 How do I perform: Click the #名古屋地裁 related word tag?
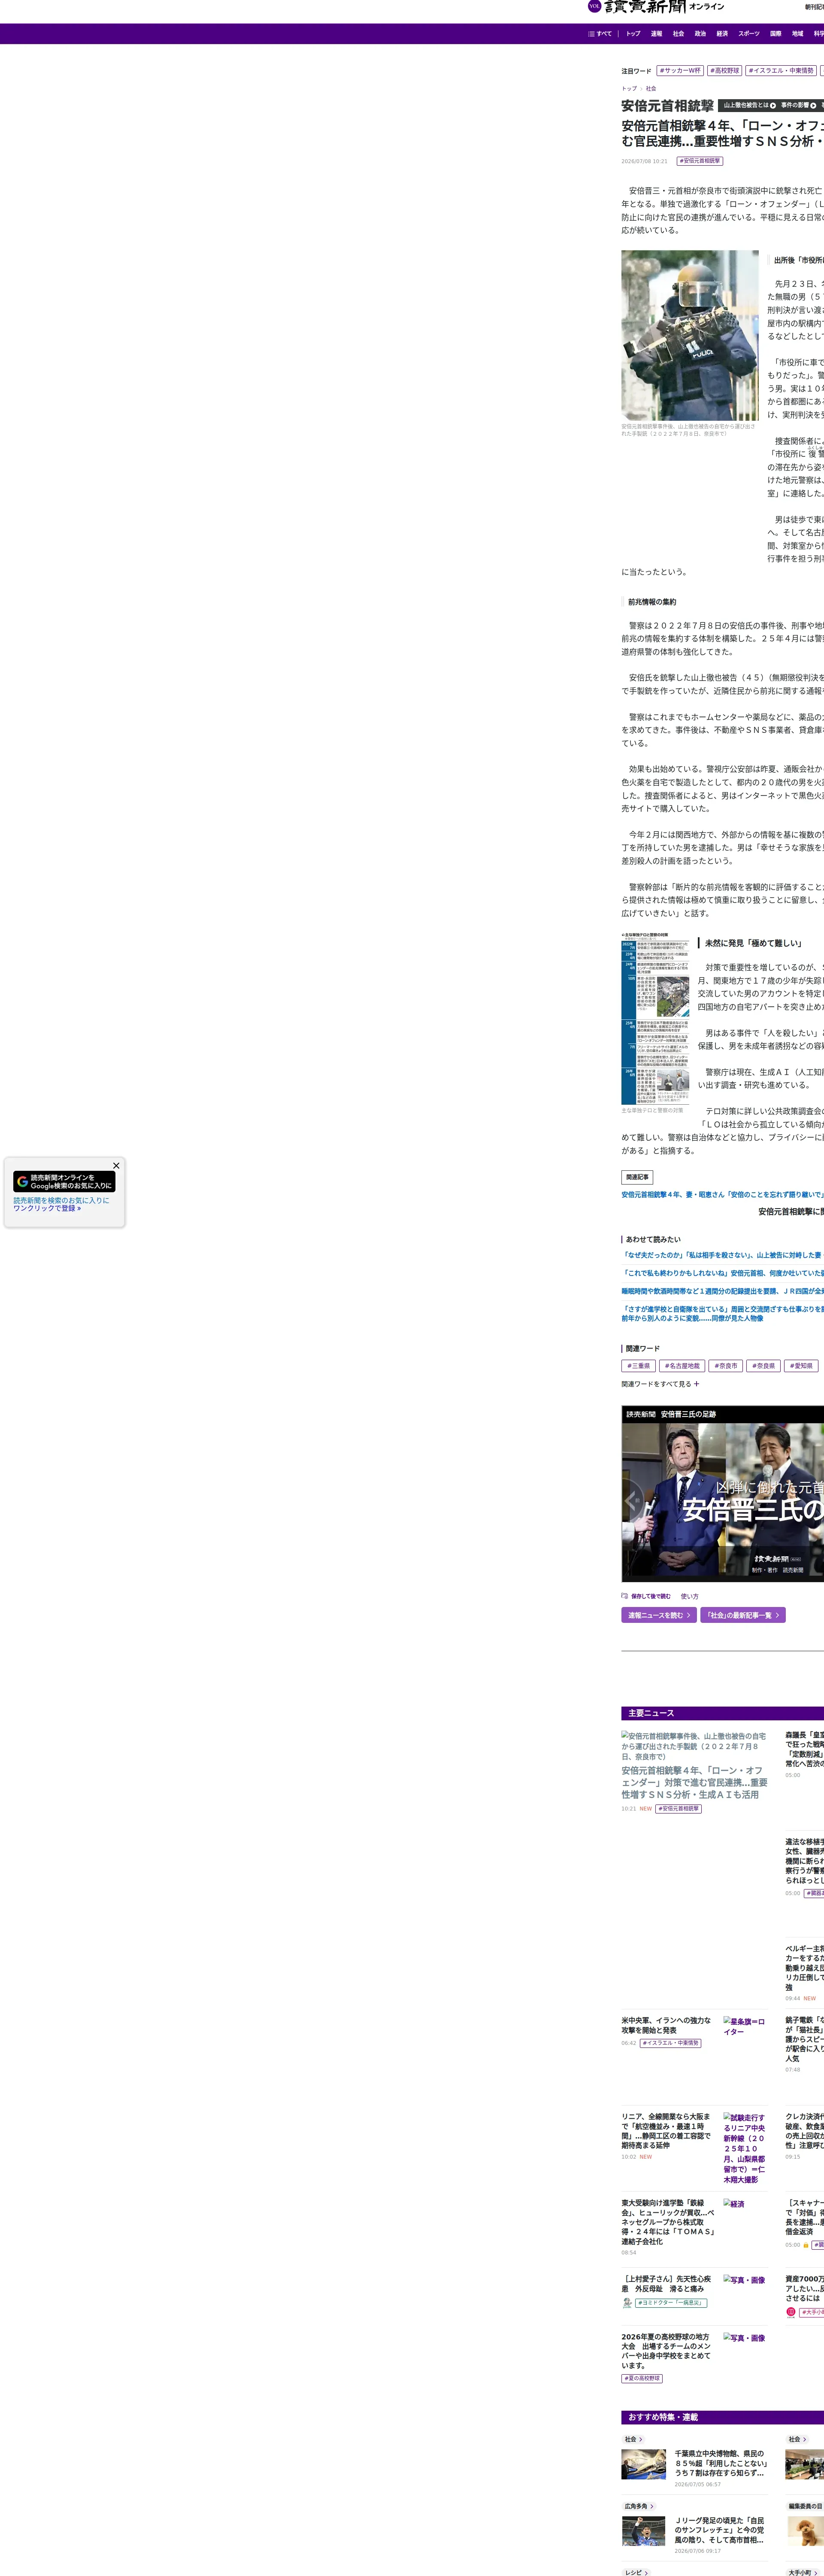(682, 1366)
